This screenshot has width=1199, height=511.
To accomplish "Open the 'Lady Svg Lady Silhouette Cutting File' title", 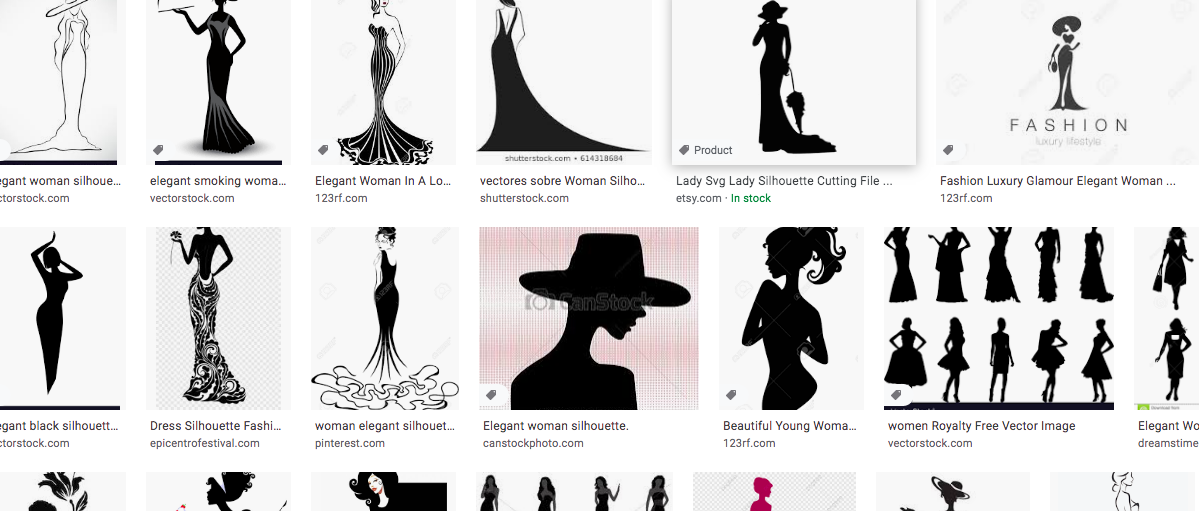I will pyautogui.click(x=784, y=181).
